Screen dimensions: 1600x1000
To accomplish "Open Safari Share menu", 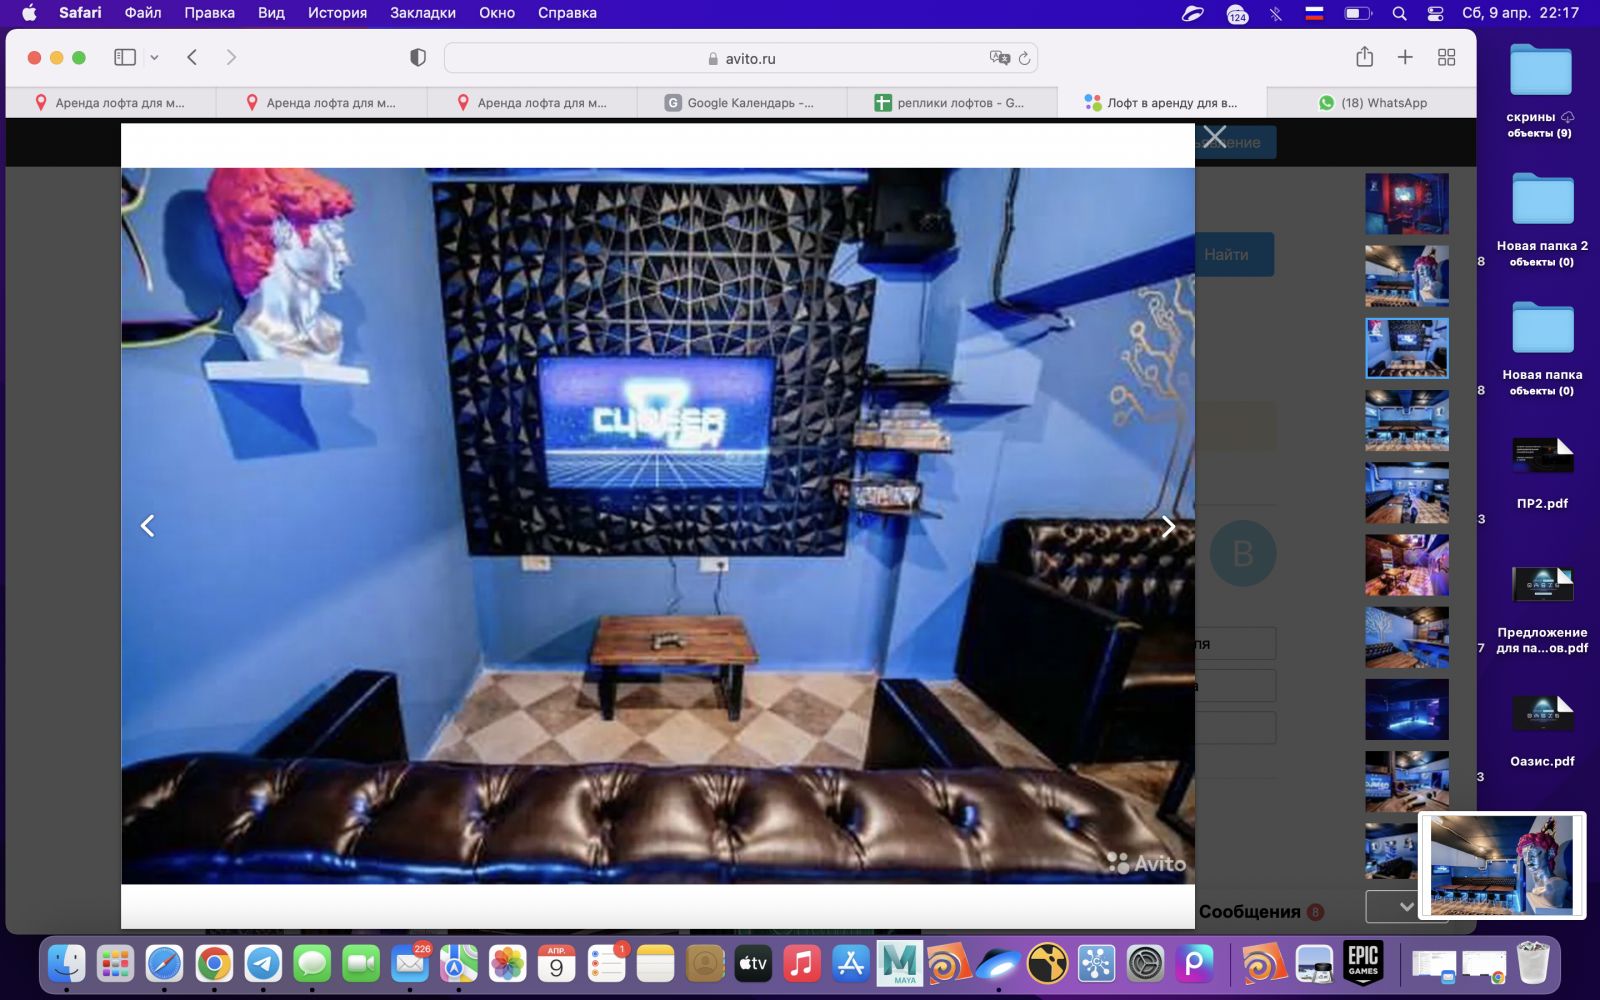I will click(1364, 58).
